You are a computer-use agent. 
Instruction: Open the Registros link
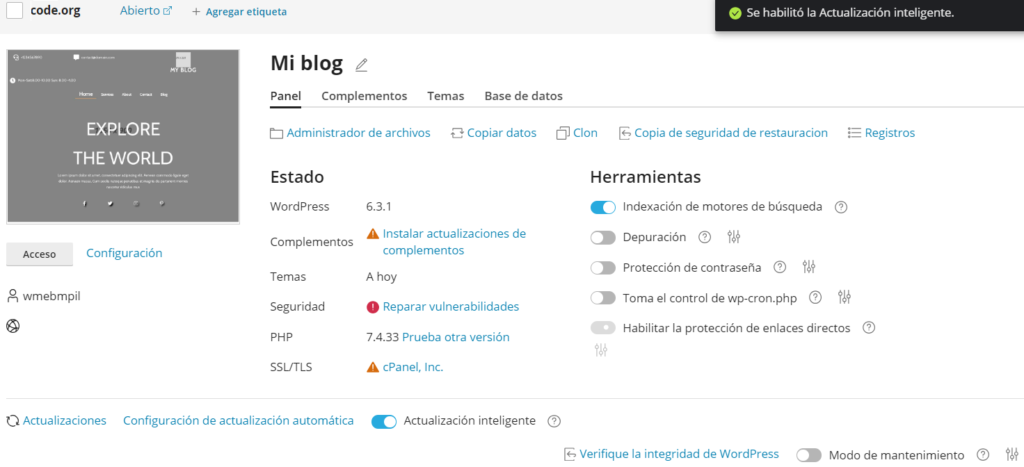pyautogui.click(x=882, y=133)
